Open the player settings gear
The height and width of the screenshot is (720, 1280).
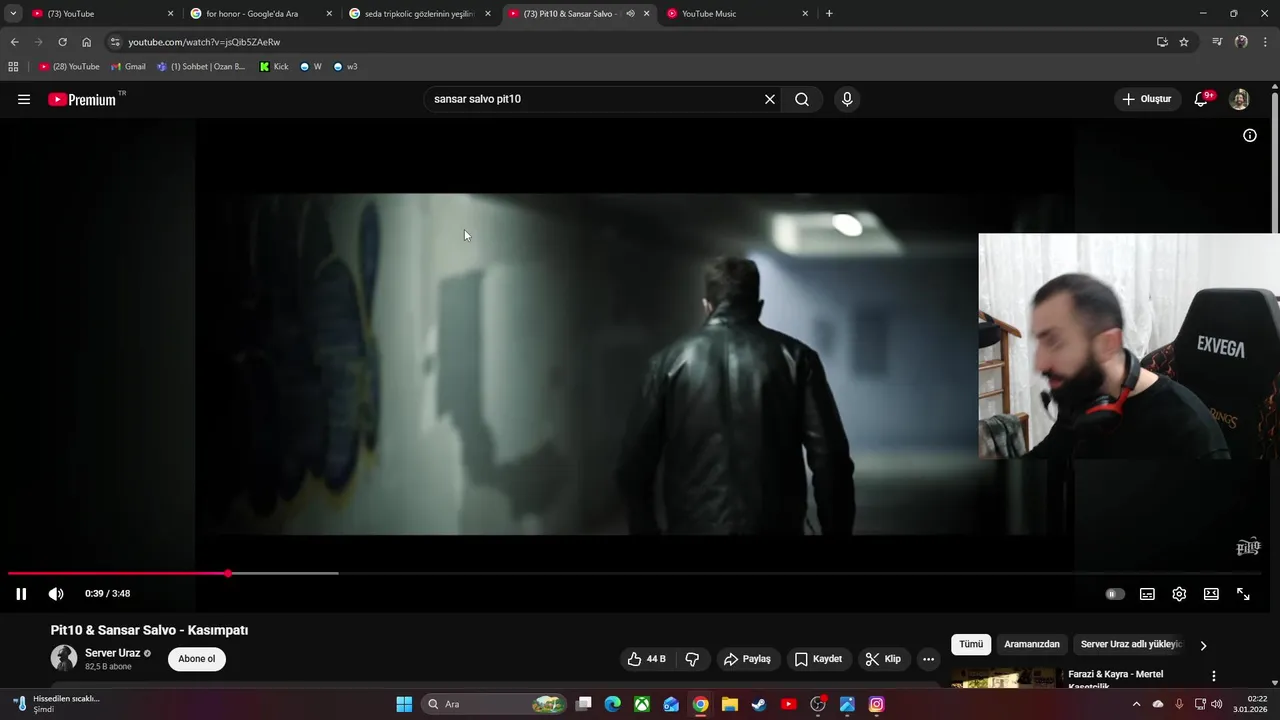point(1179,594)
